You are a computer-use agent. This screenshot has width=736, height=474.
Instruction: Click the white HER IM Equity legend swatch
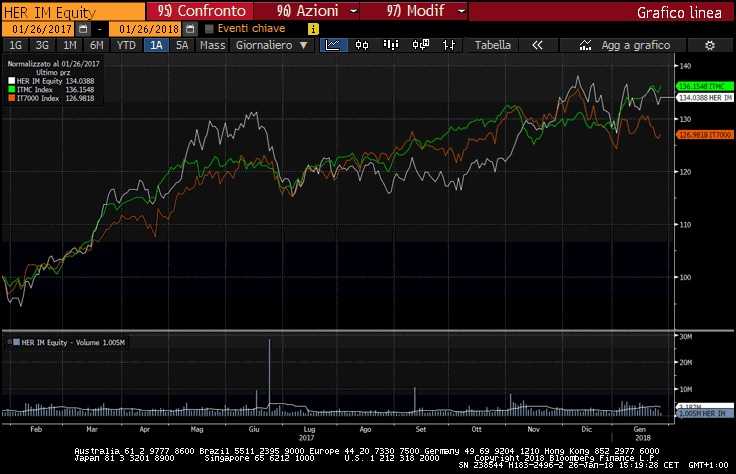(12, 81)
